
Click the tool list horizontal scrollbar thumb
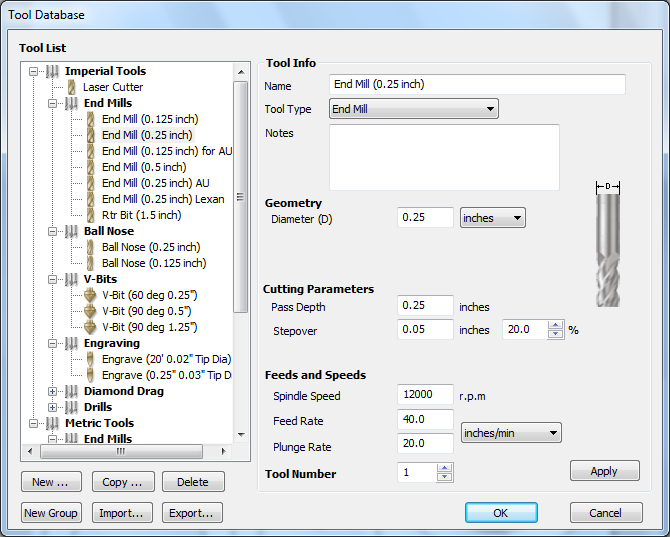(x=121, y=451)
